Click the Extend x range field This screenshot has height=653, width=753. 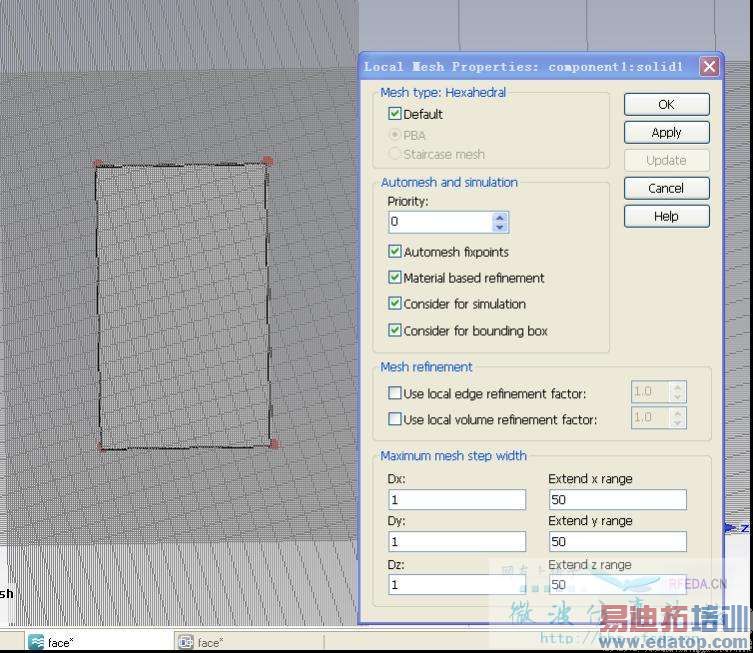[618, 500]
